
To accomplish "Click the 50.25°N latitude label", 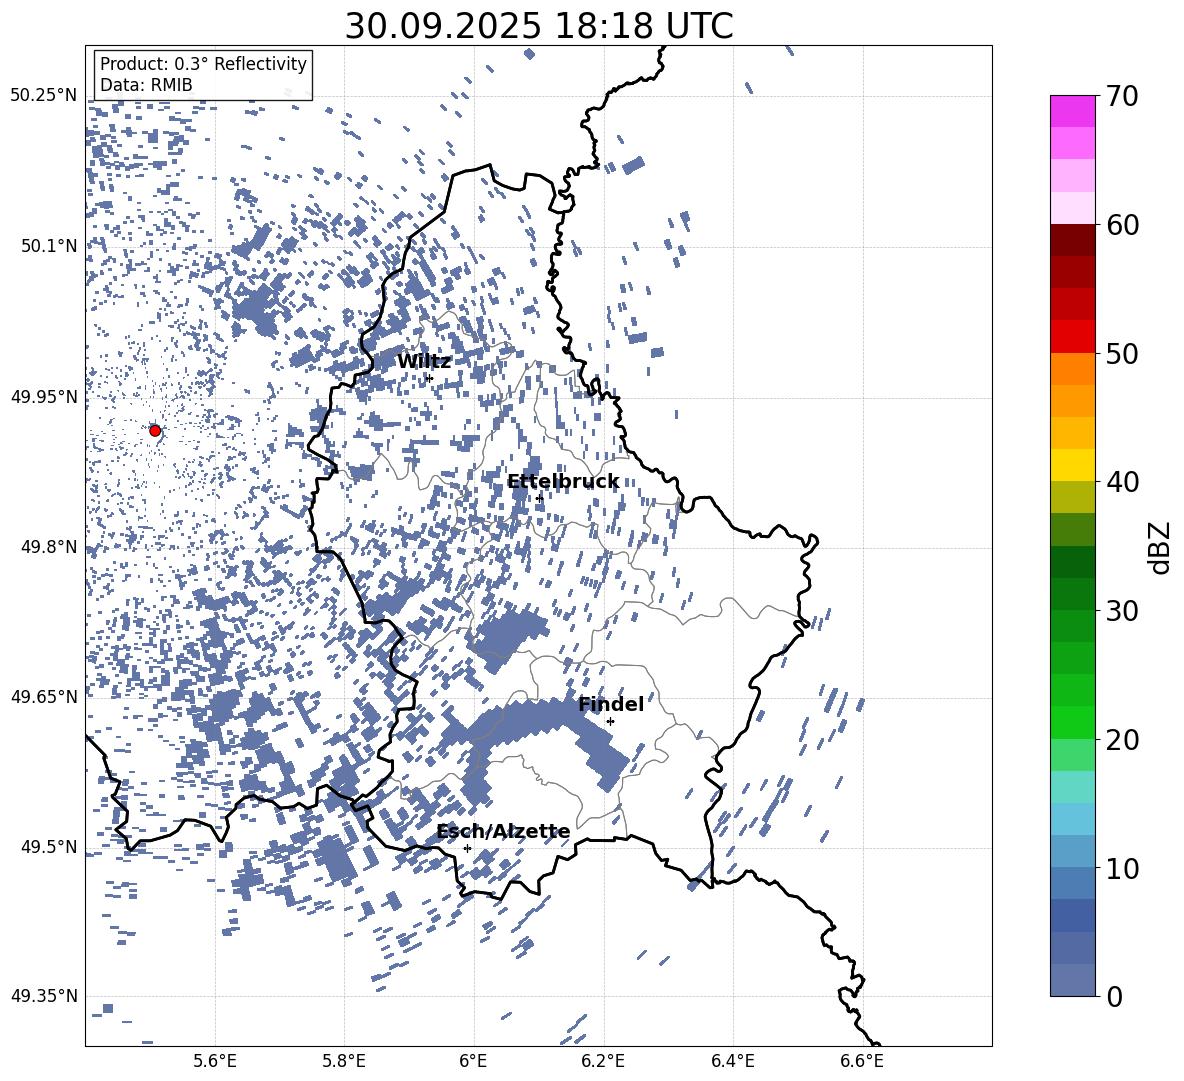I will pyautogui.click(x=44, y=95).
